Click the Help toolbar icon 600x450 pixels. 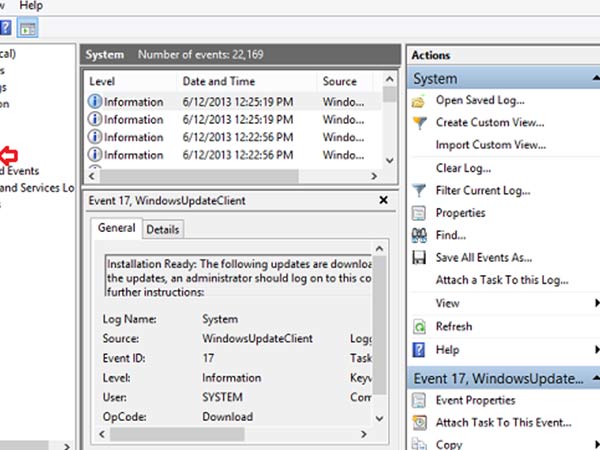pos(5,28)
